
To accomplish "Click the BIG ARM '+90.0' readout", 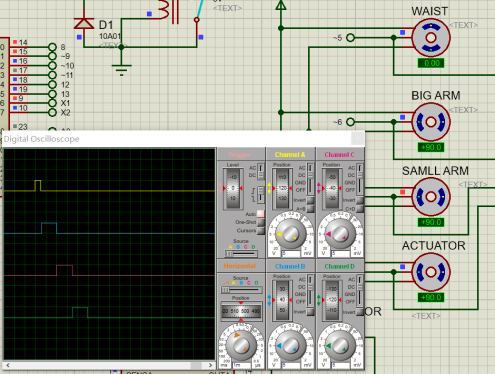I will pos(431,147).
